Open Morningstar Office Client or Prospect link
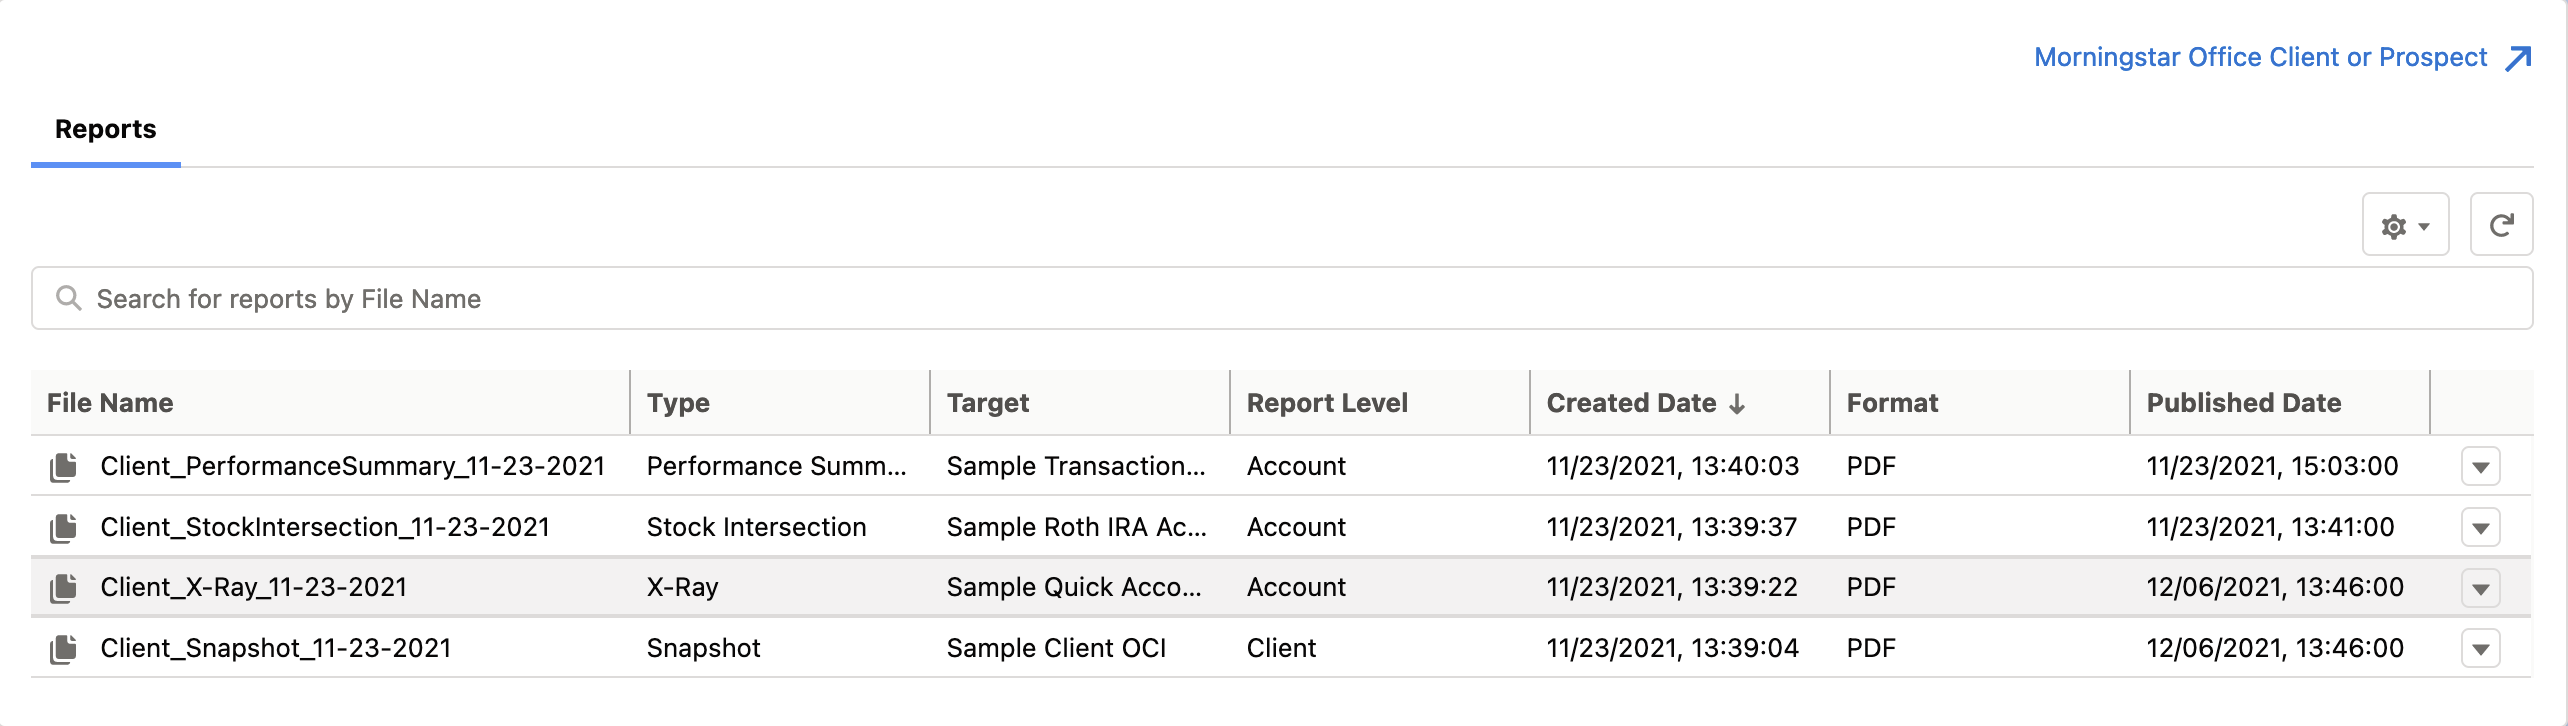 point(2260,58)
